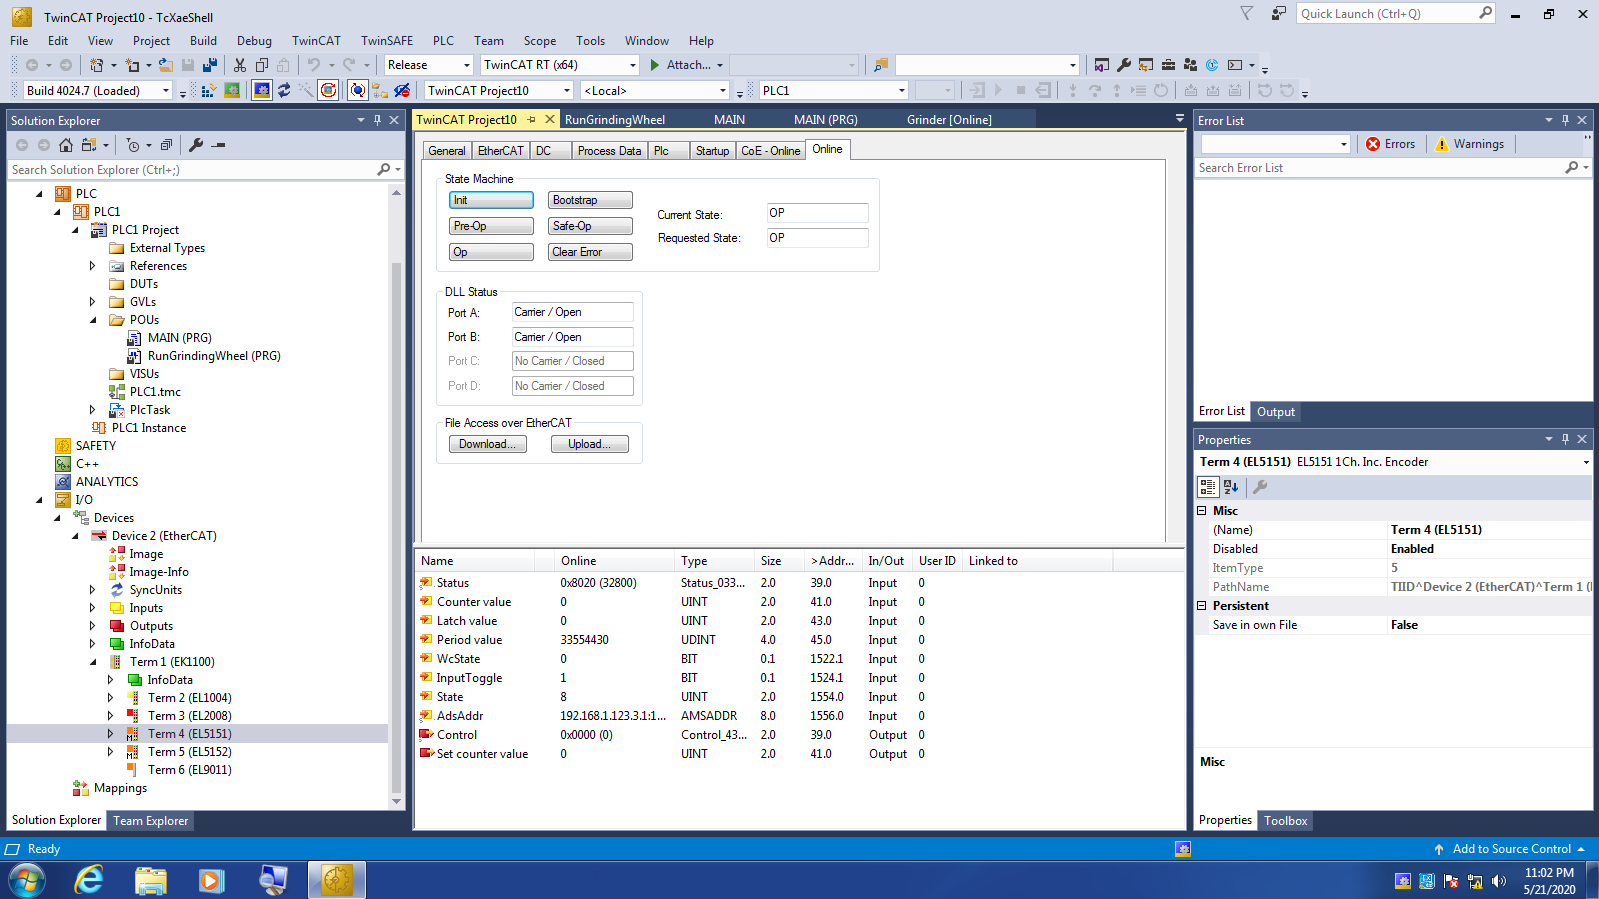Click the Clear Error button
This screenshot has width=1599, height=899.
pos(590,252)
